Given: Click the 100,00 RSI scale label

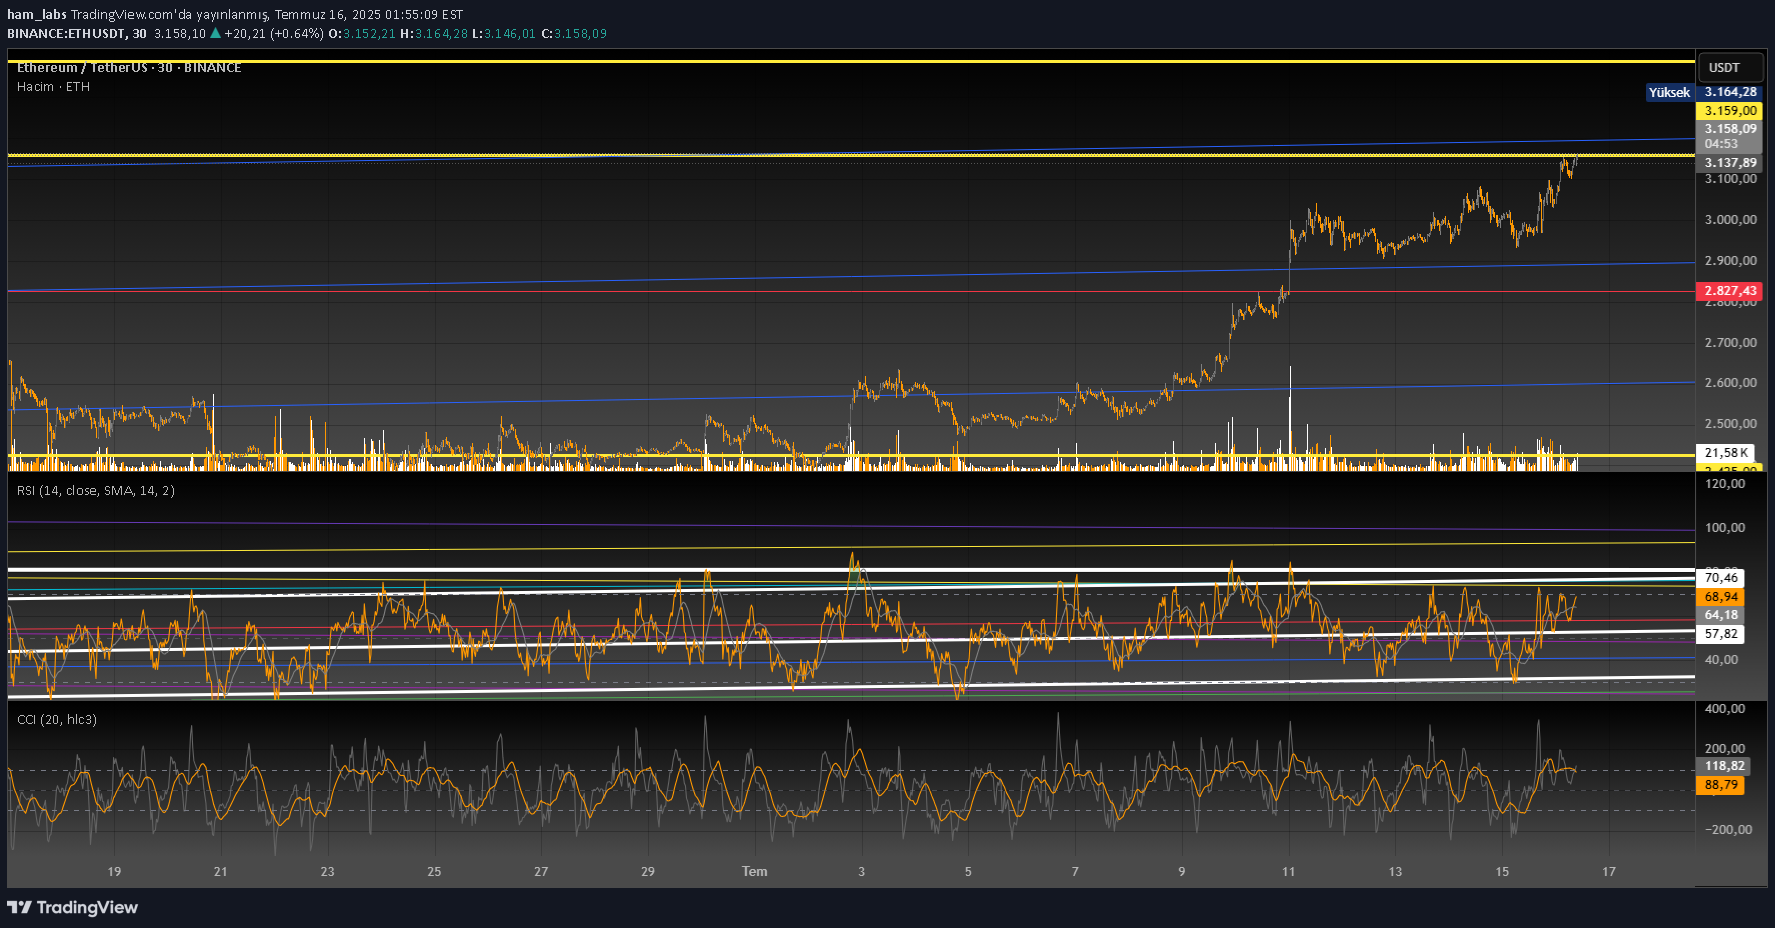Looking at the screenshot, I should [x=1725, y=528].
